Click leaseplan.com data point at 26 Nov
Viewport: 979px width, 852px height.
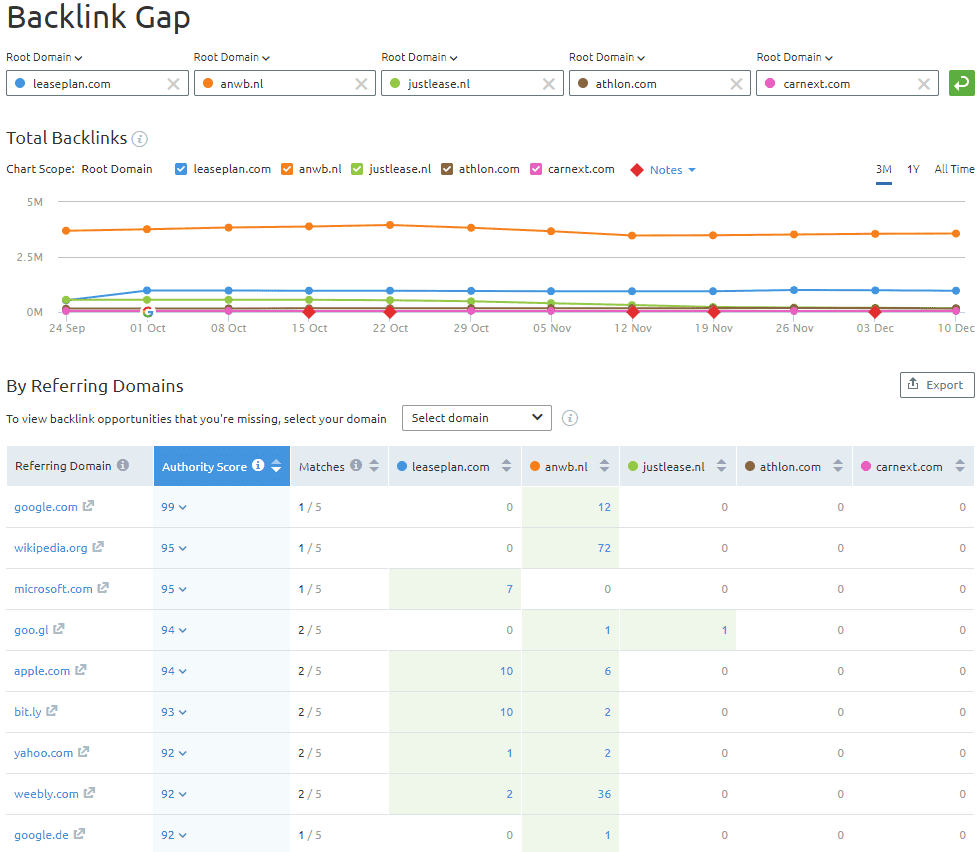[794, 290]
